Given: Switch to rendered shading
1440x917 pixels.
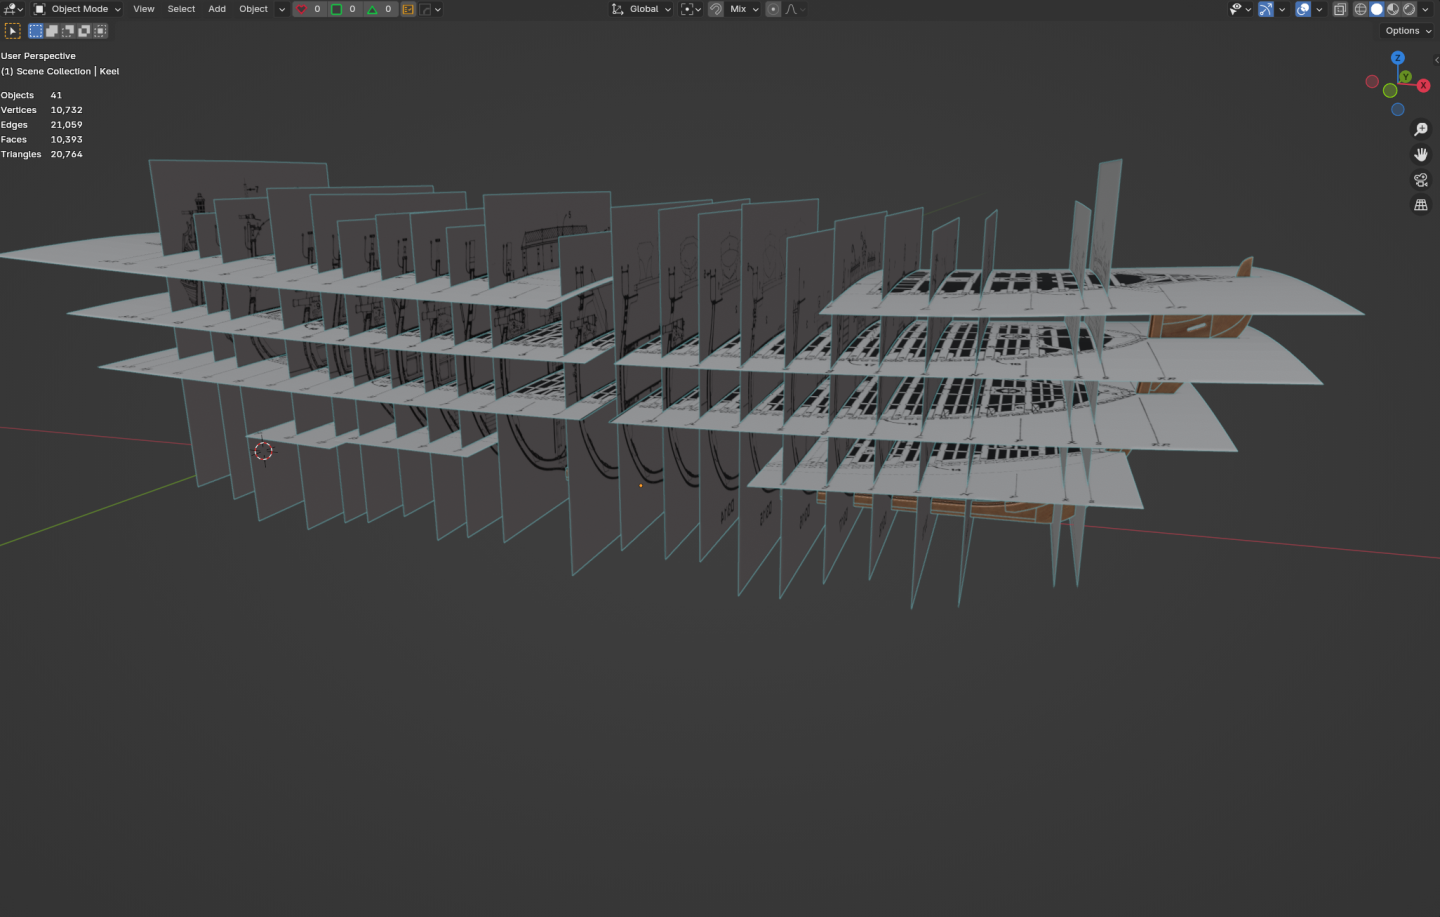Looking at the screenshot, I should pyautogui.click(x=1409, y=9).
